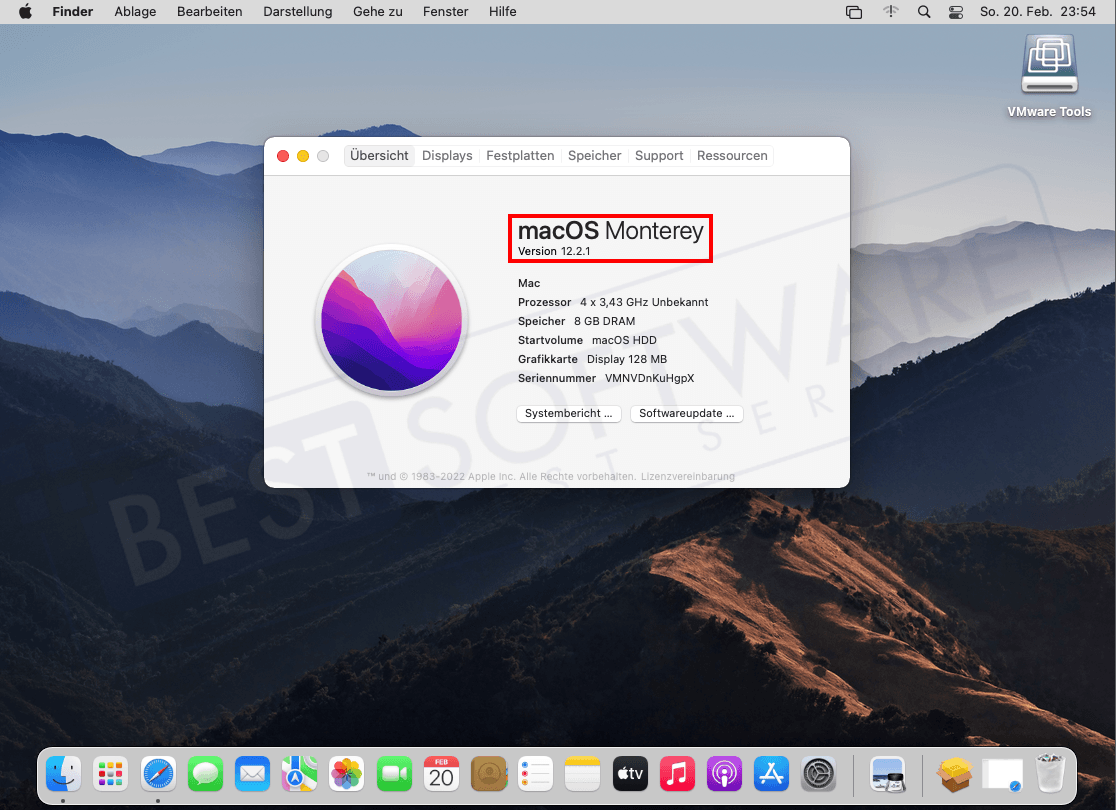Open Spotlight search in the menu bar
Image resolution: width=1116 pixels, height=810 pixels.
point(923,11)
